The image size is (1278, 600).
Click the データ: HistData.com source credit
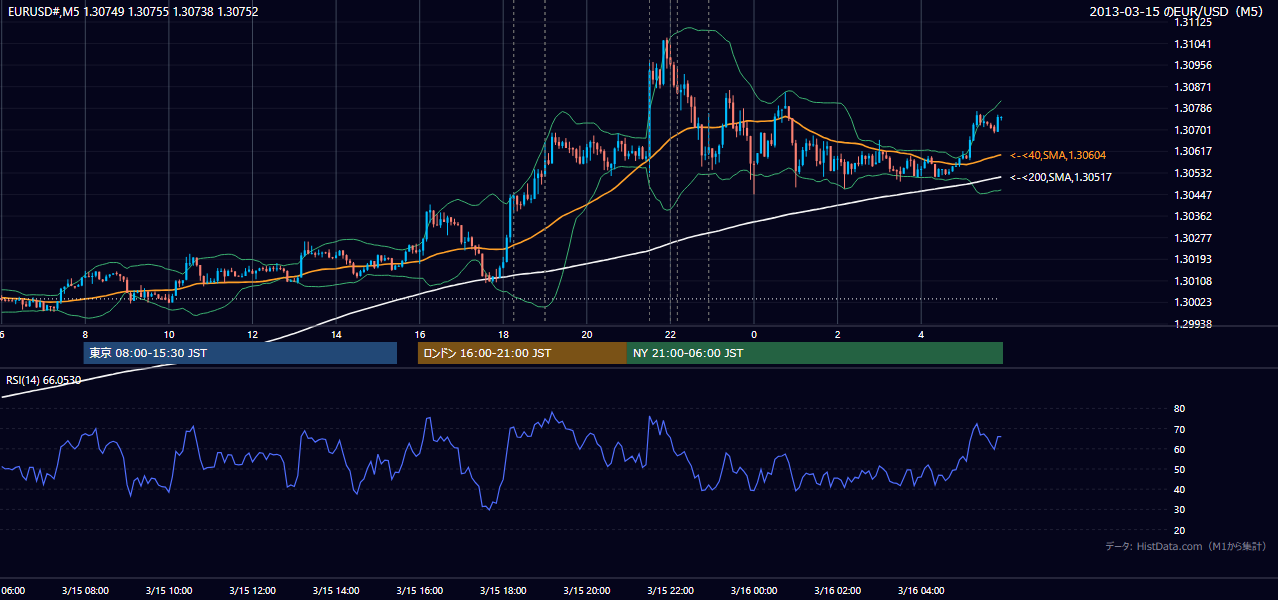point(1186,546)
